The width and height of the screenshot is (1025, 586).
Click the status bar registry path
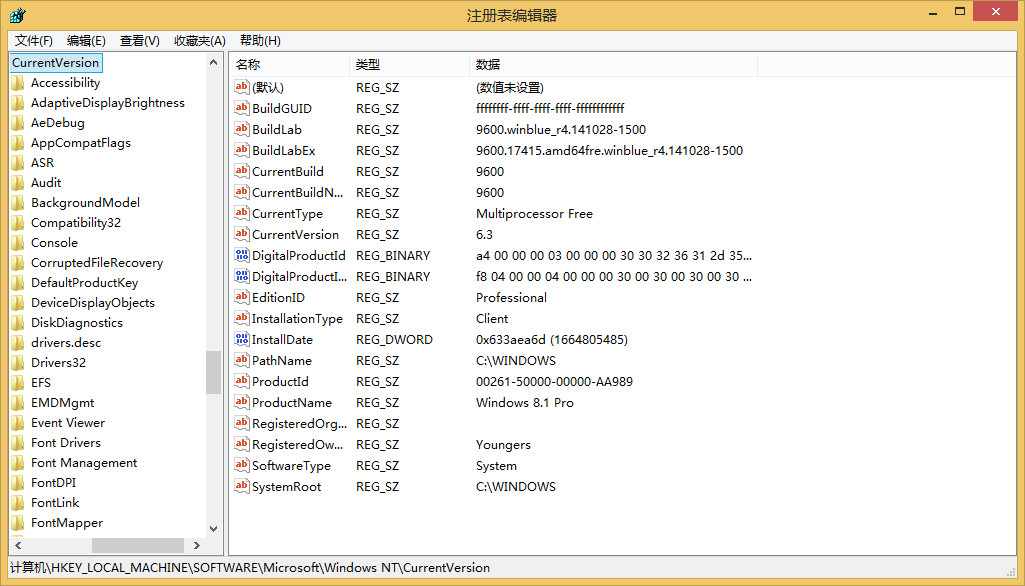pyautogui.click(x=250, y=568)
